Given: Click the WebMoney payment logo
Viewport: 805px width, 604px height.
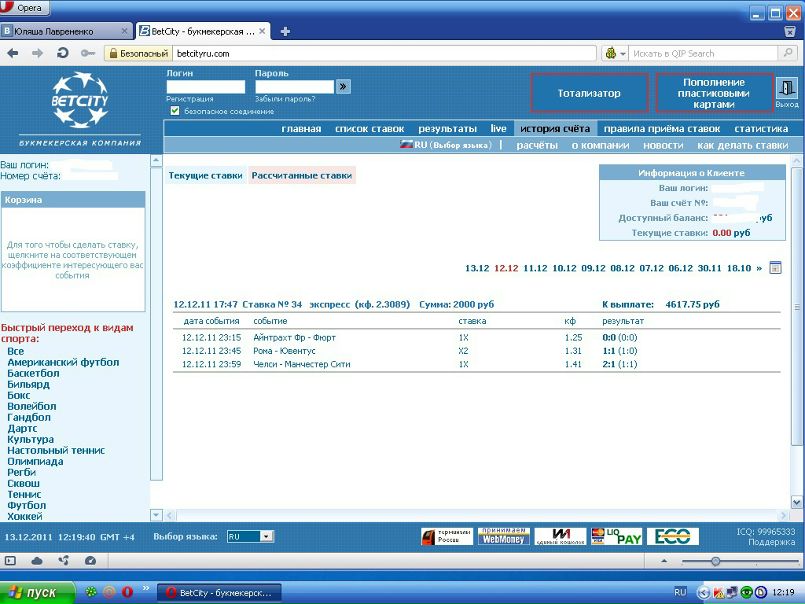Looking at the screenshot, I should (x=502, y=537).
